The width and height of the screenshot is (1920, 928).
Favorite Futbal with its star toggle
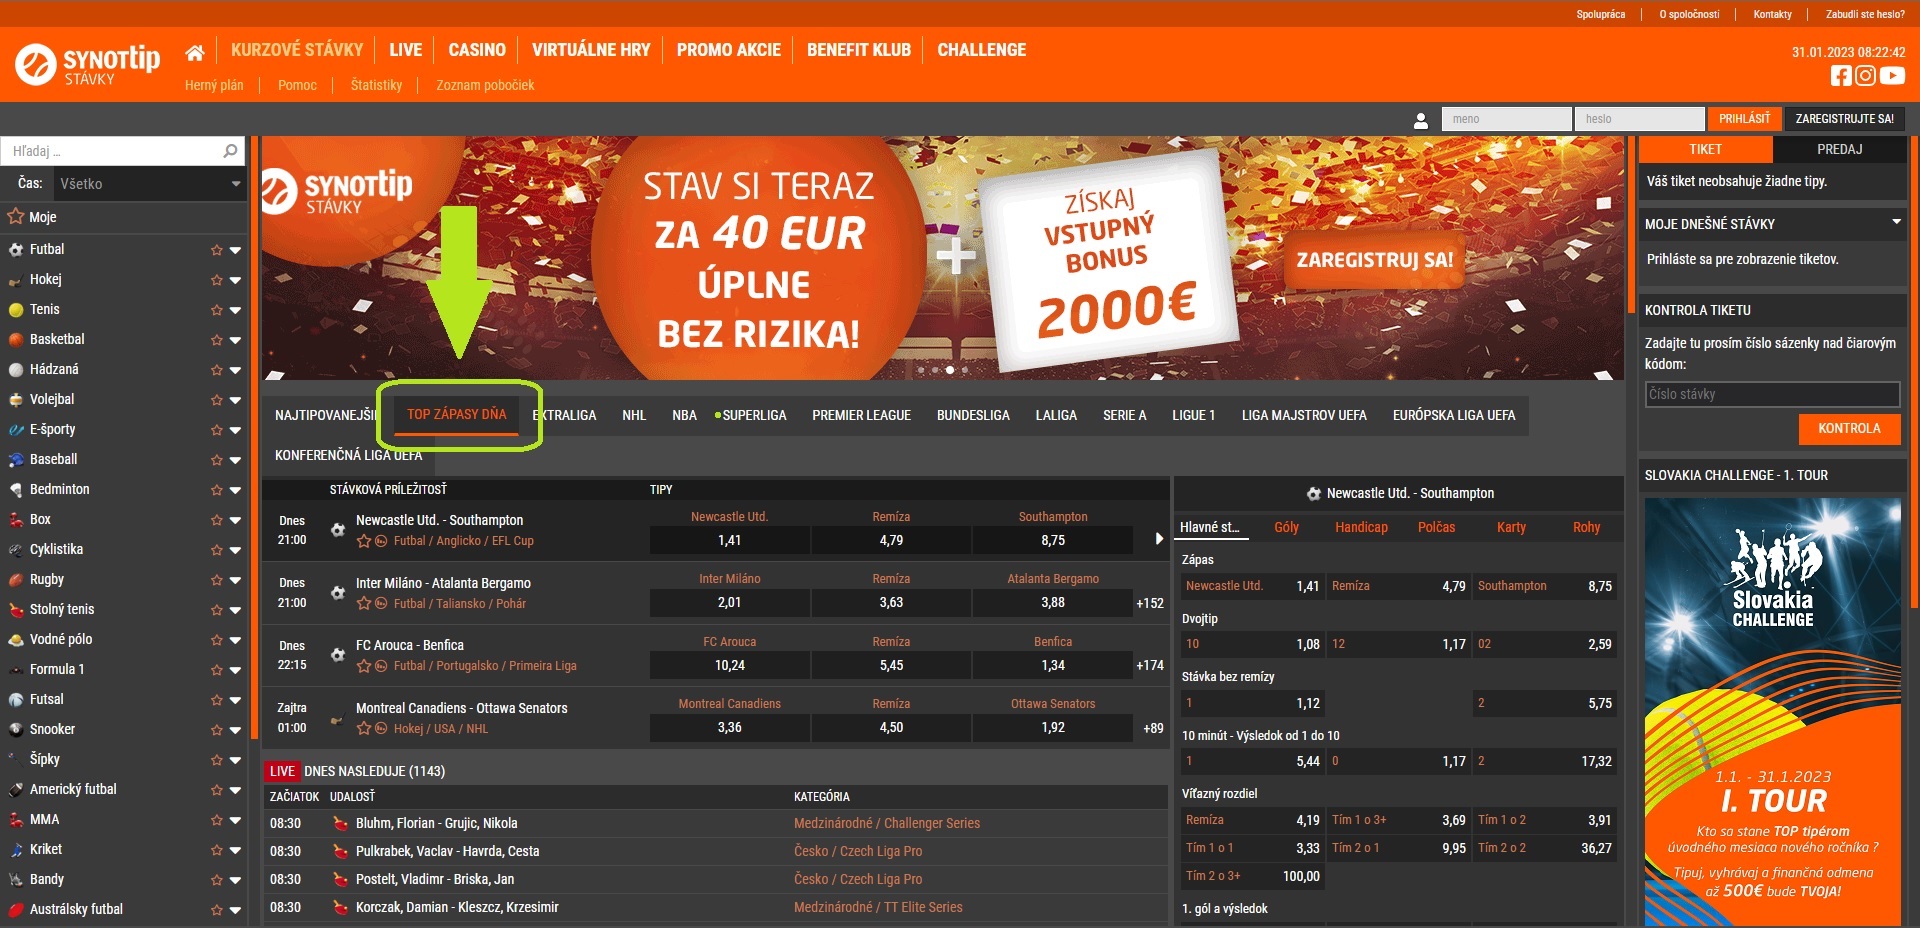[x=216, y=251]
